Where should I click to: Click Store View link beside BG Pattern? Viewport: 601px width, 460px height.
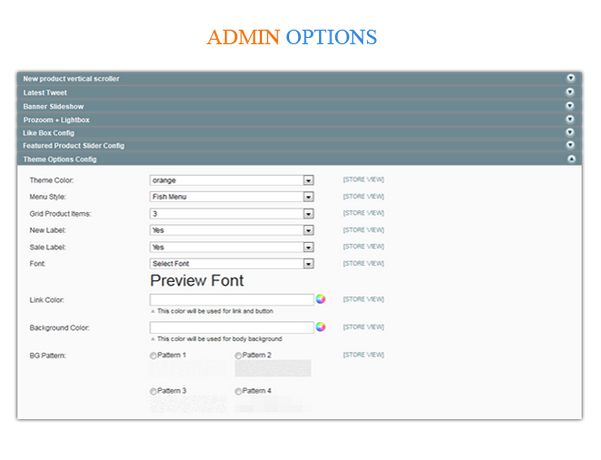[363, 355]
